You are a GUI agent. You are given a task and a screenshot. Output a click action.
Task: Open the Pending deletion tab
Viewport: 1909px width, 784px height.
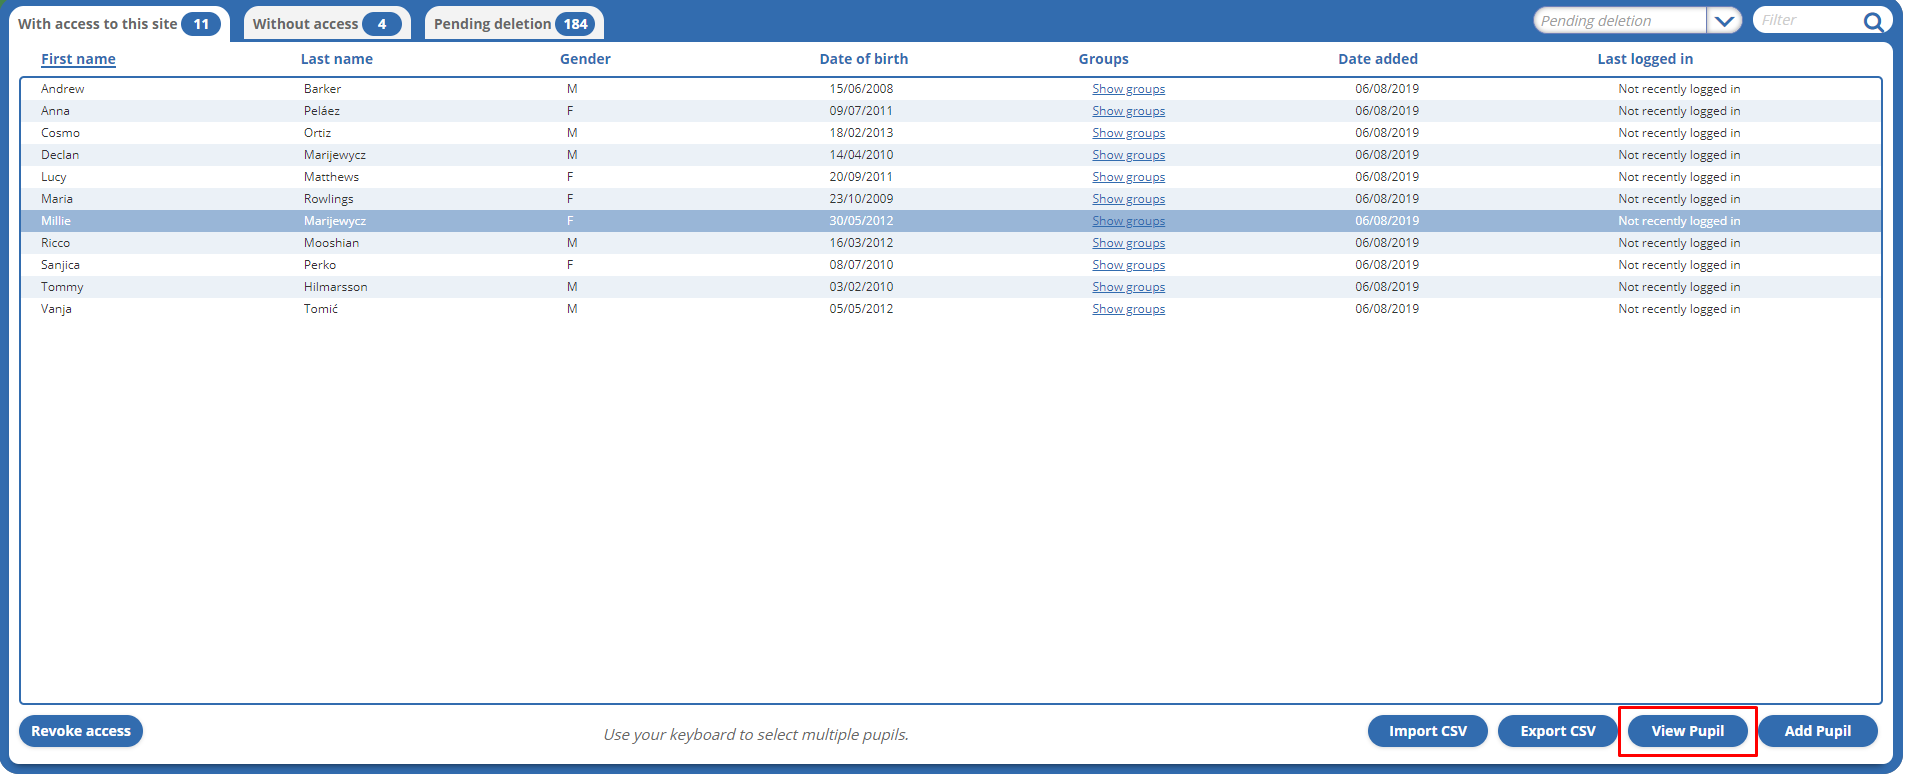point(513,24)
